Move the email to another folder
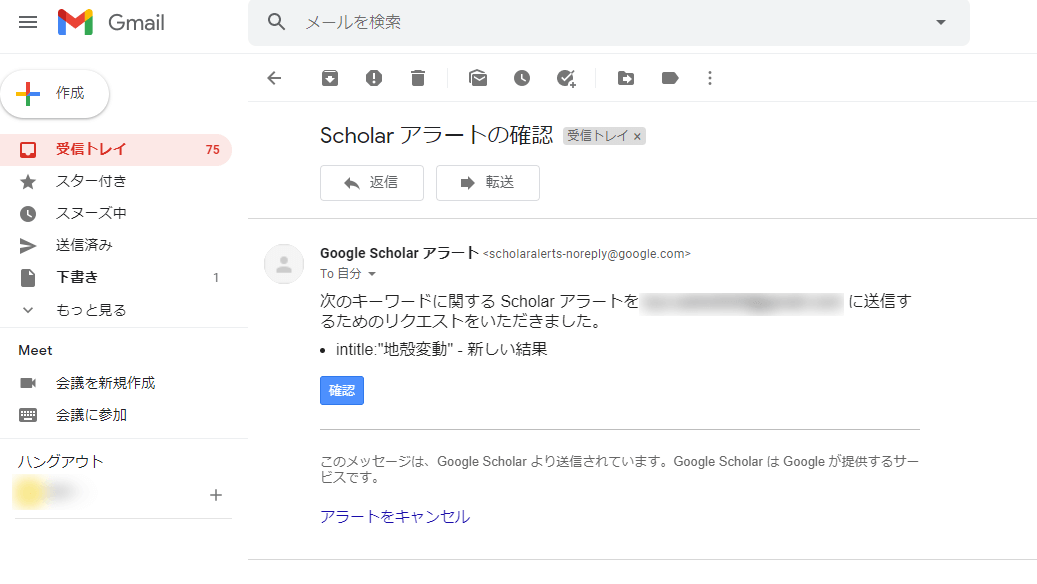This screenshot has width=1037, height=584. click(626, 78)
